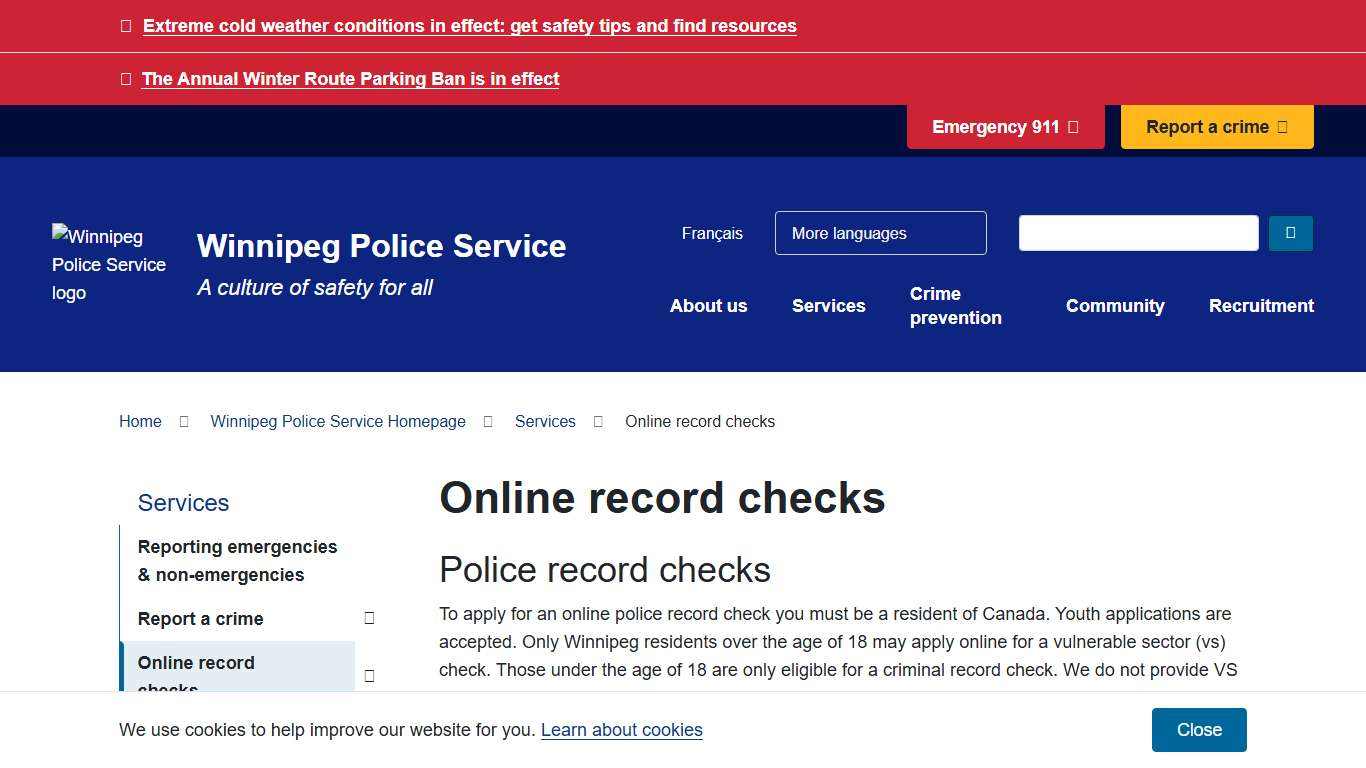This screenshot has width=1366, height=768.
Task: Open the Community menu
Action: [1115, 306]
